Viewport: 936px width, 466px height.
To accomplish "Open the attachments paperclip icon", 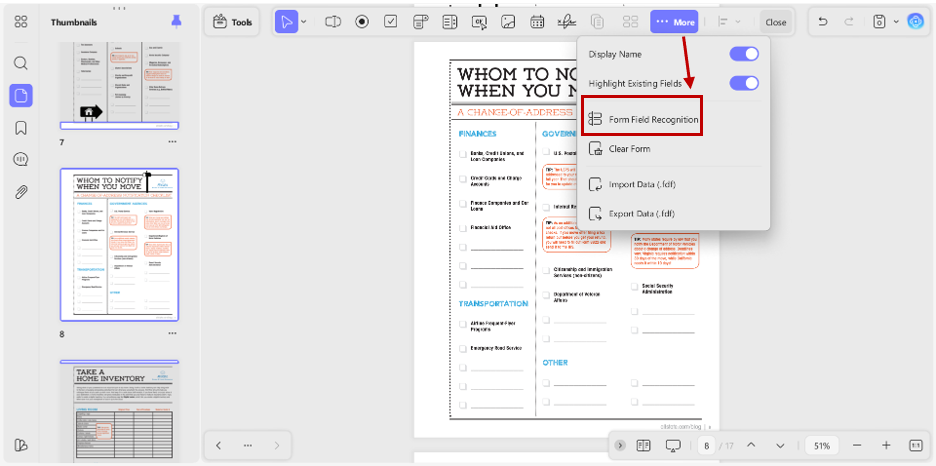I will click(21, 192).
